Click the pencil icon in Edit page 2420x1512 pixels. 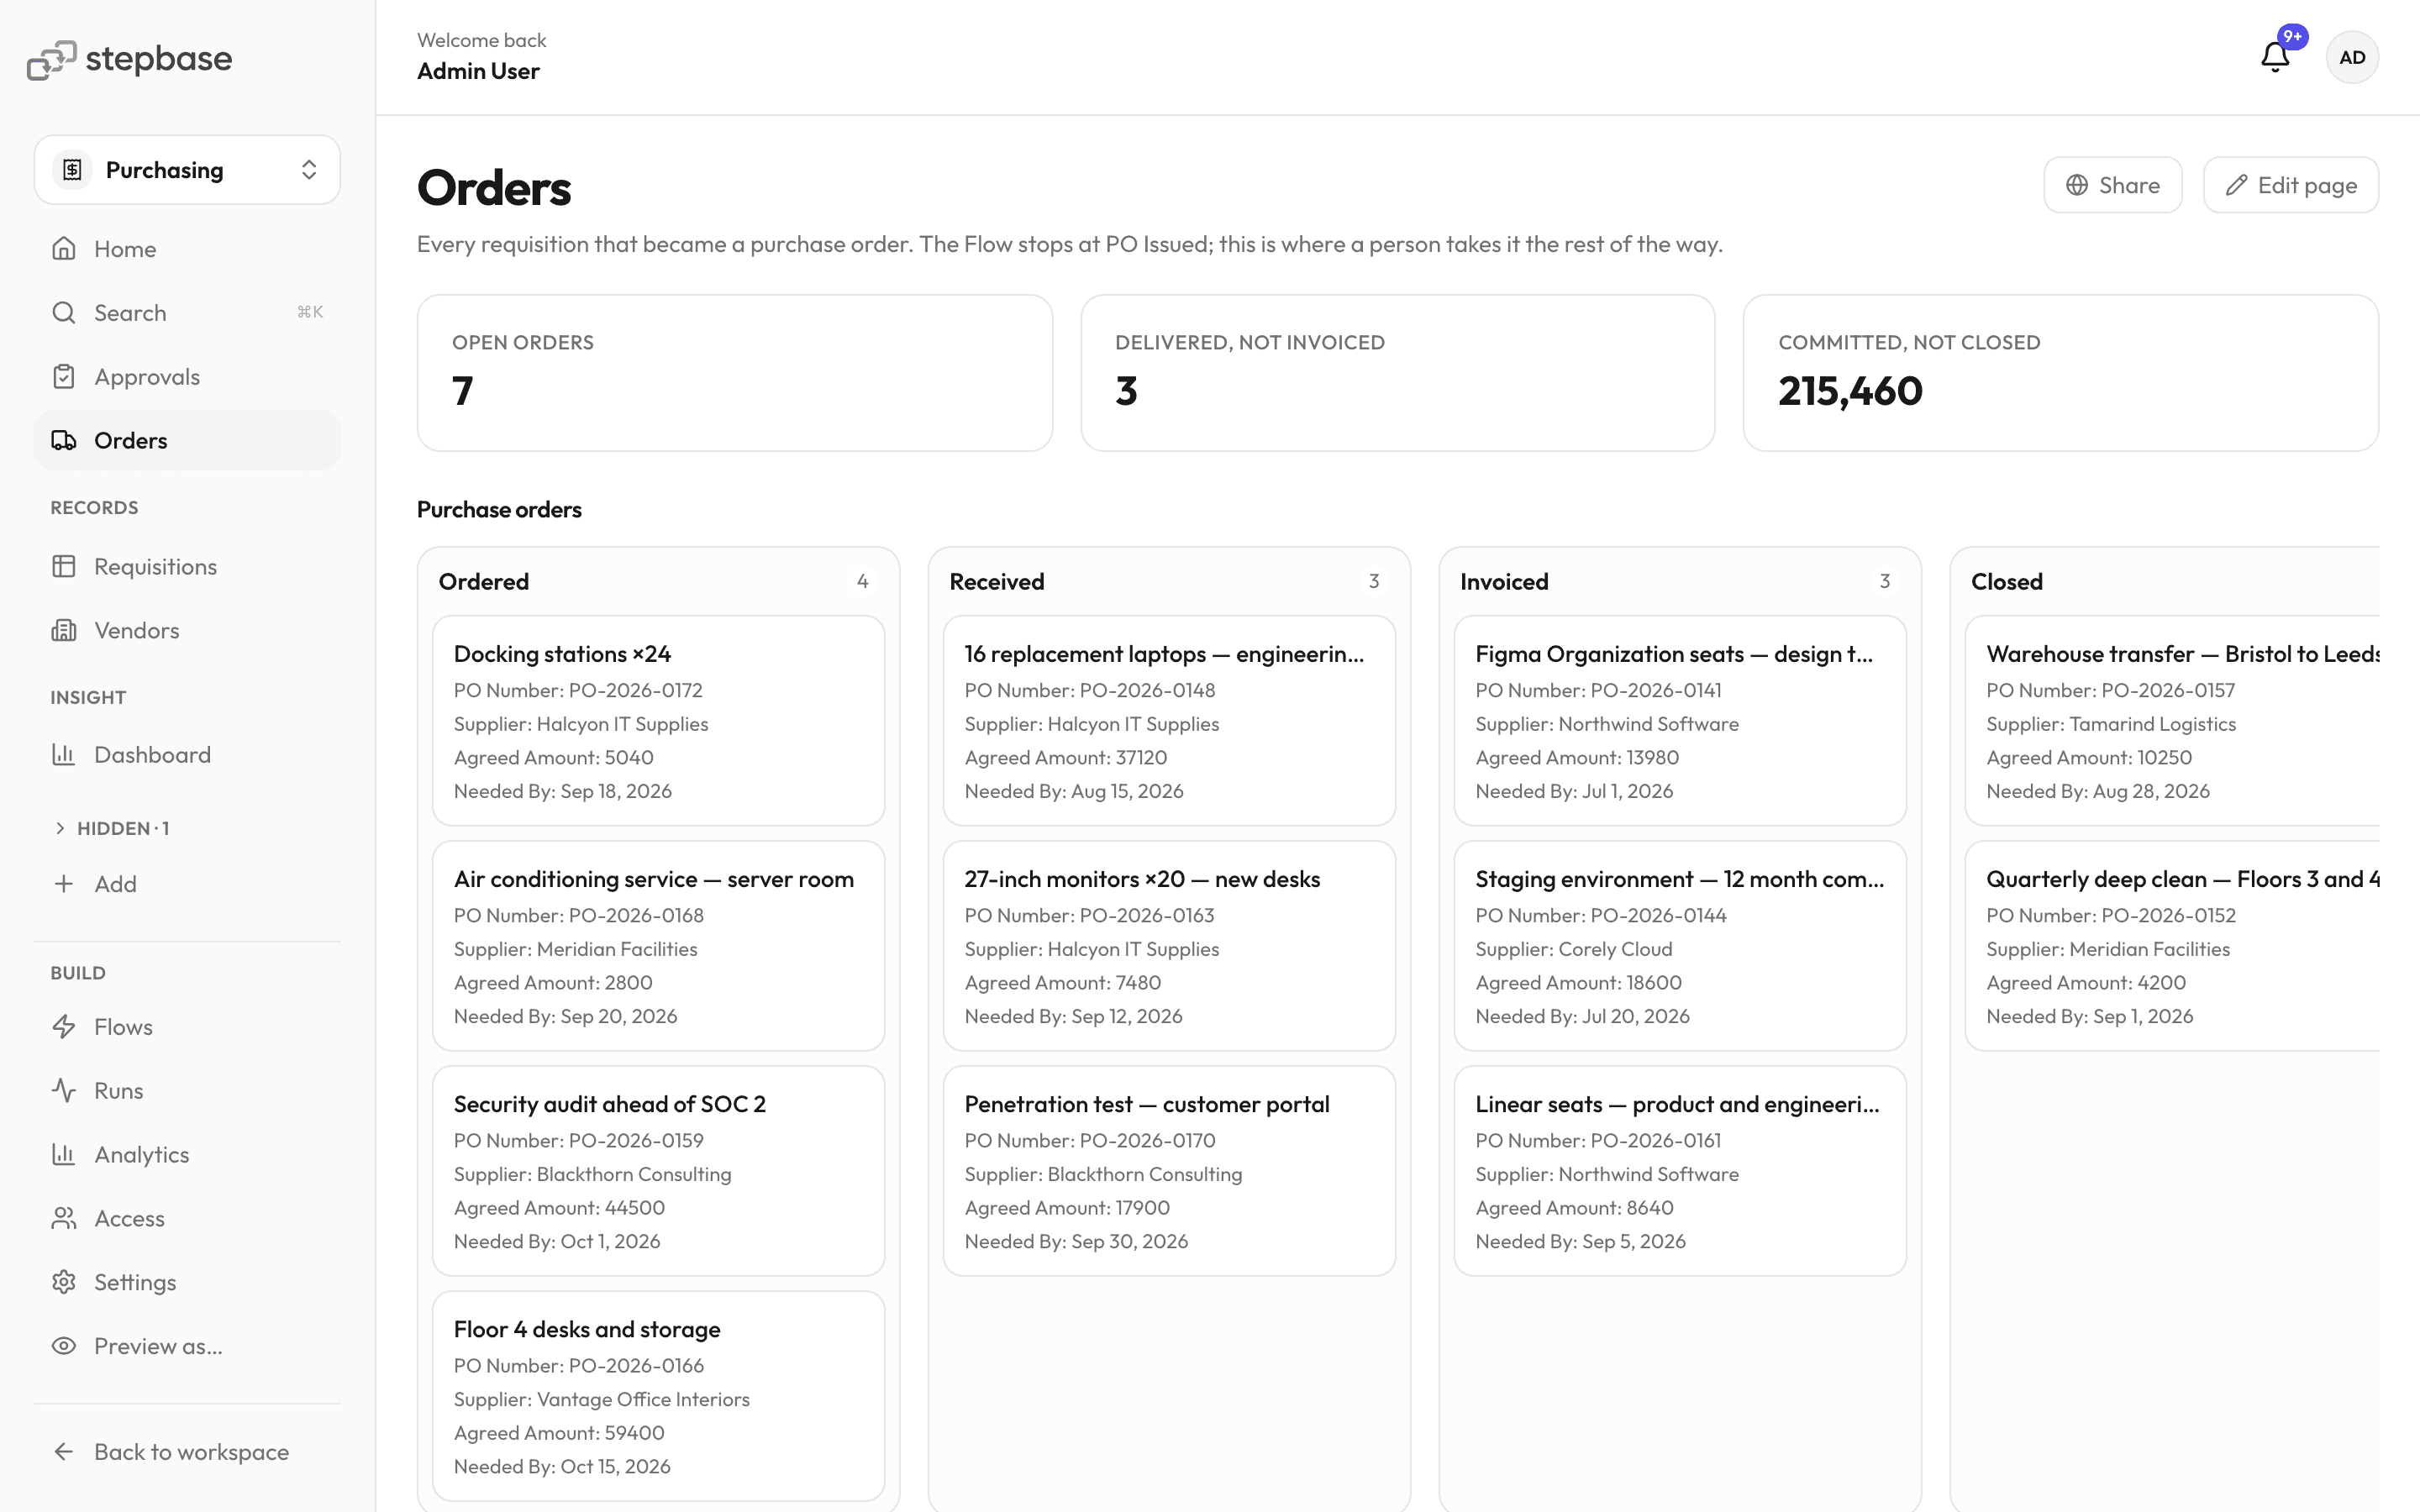coord(2236,185)
